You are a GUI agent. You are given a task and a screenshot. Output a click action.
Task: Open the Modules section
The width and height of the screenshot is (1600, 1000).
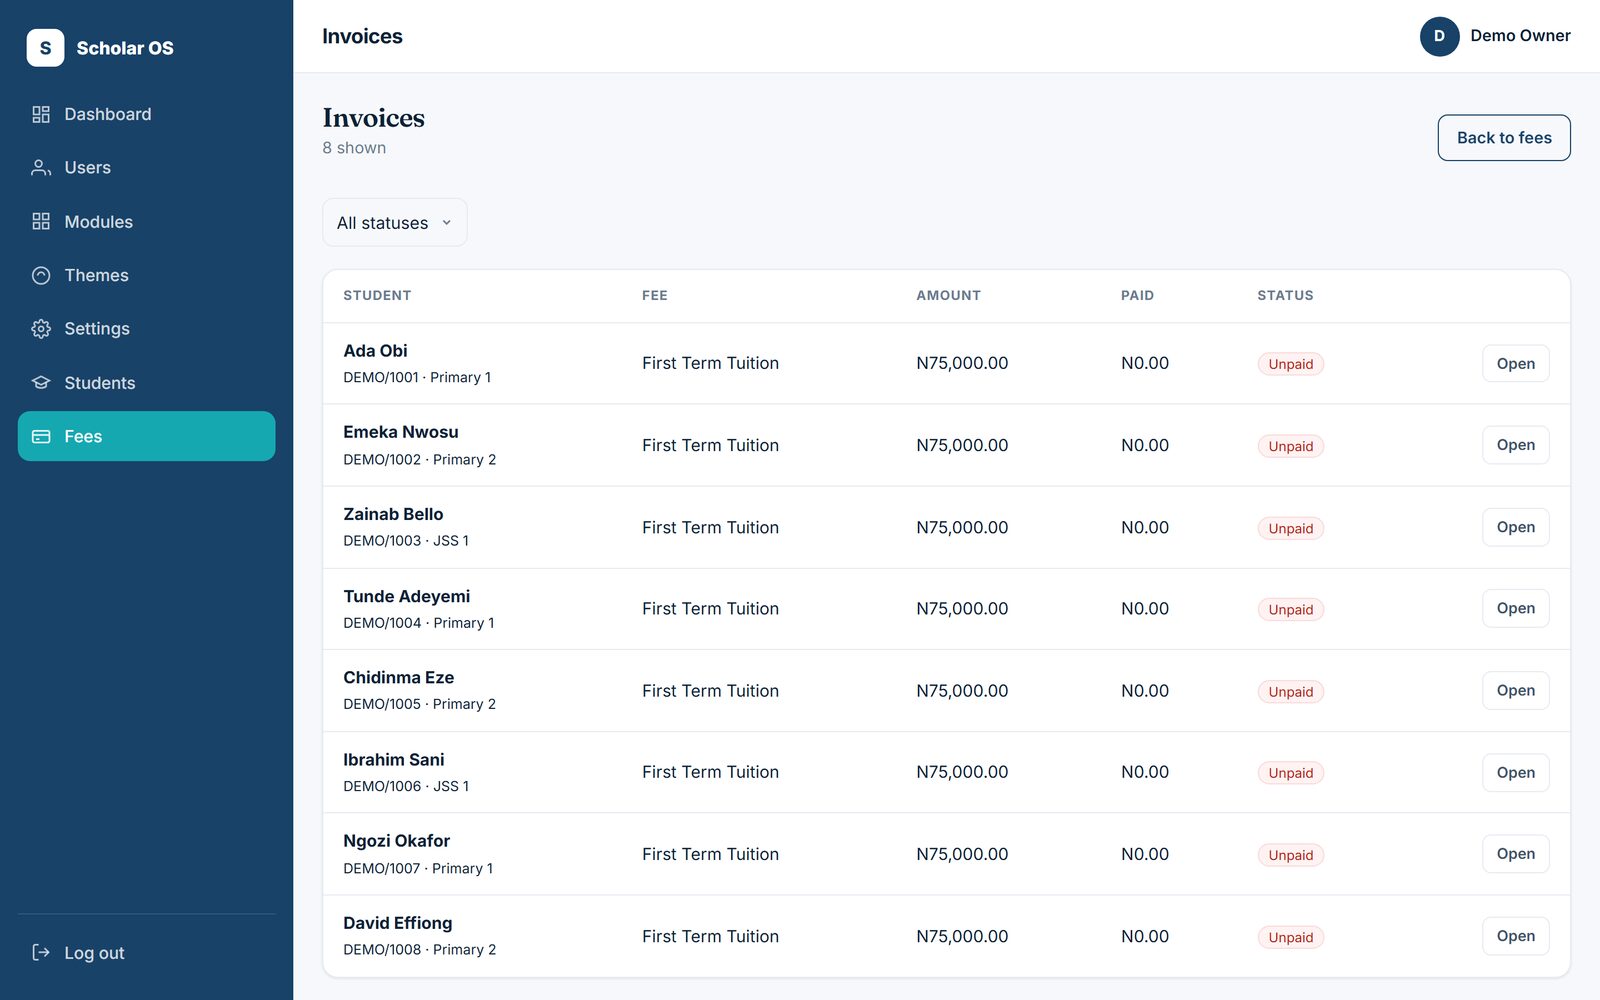(x=146, y=222)
